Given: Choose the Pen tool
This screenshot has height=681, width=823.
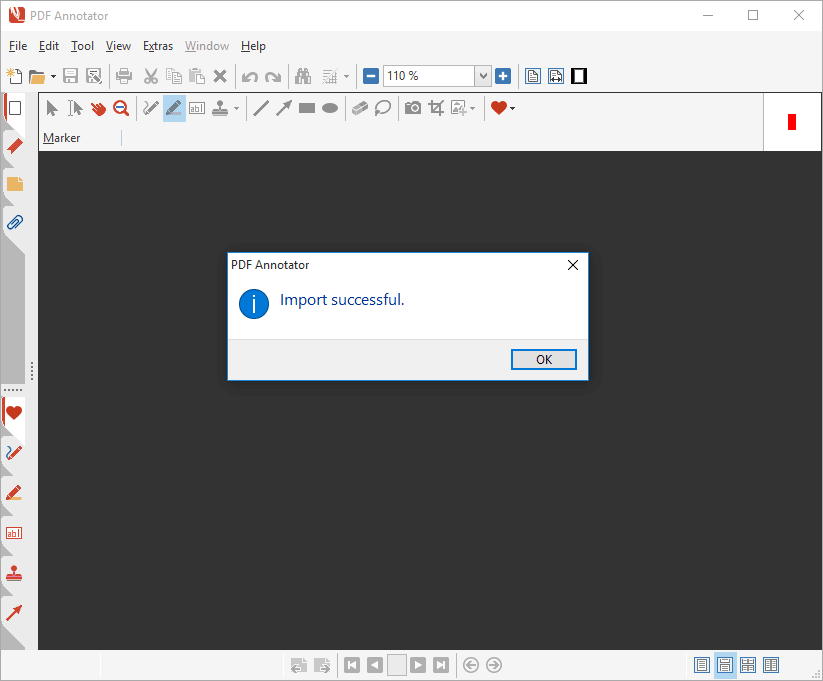Looking at the screenshot, I should (x=151, y=108).
